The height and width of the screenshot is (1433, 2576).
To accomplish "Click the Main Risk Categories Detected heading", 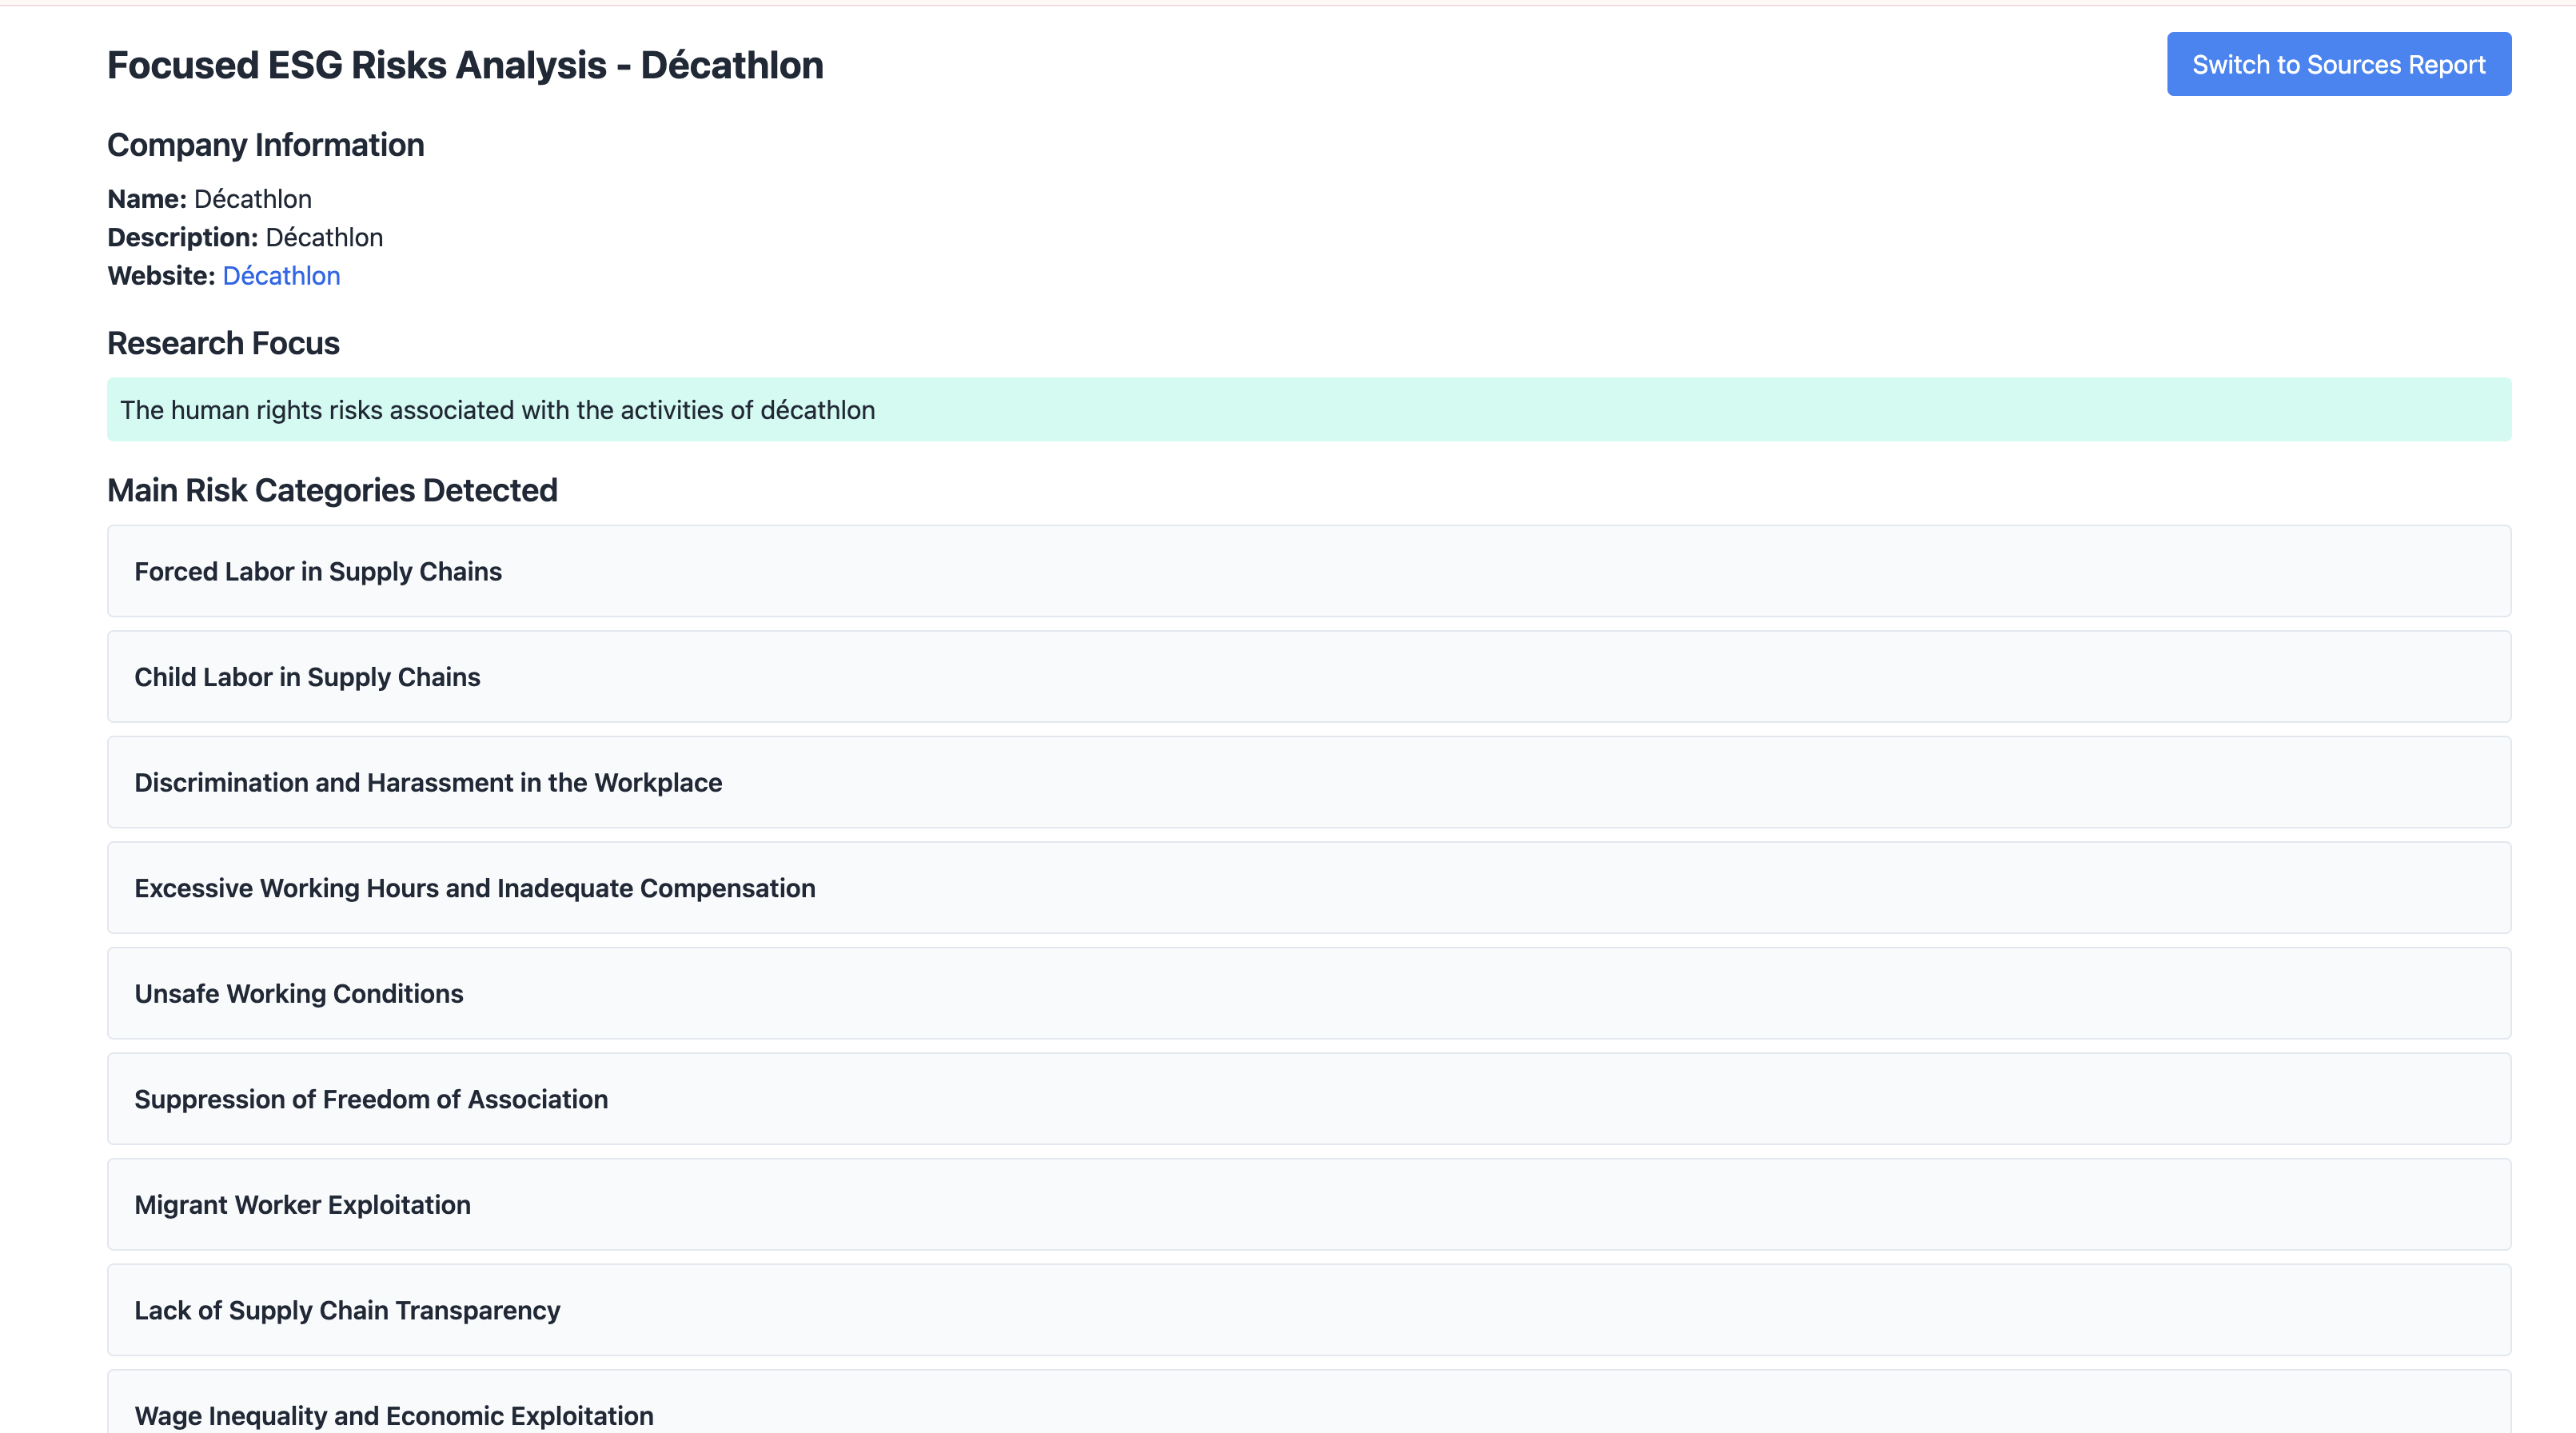I will click(332, 490).
